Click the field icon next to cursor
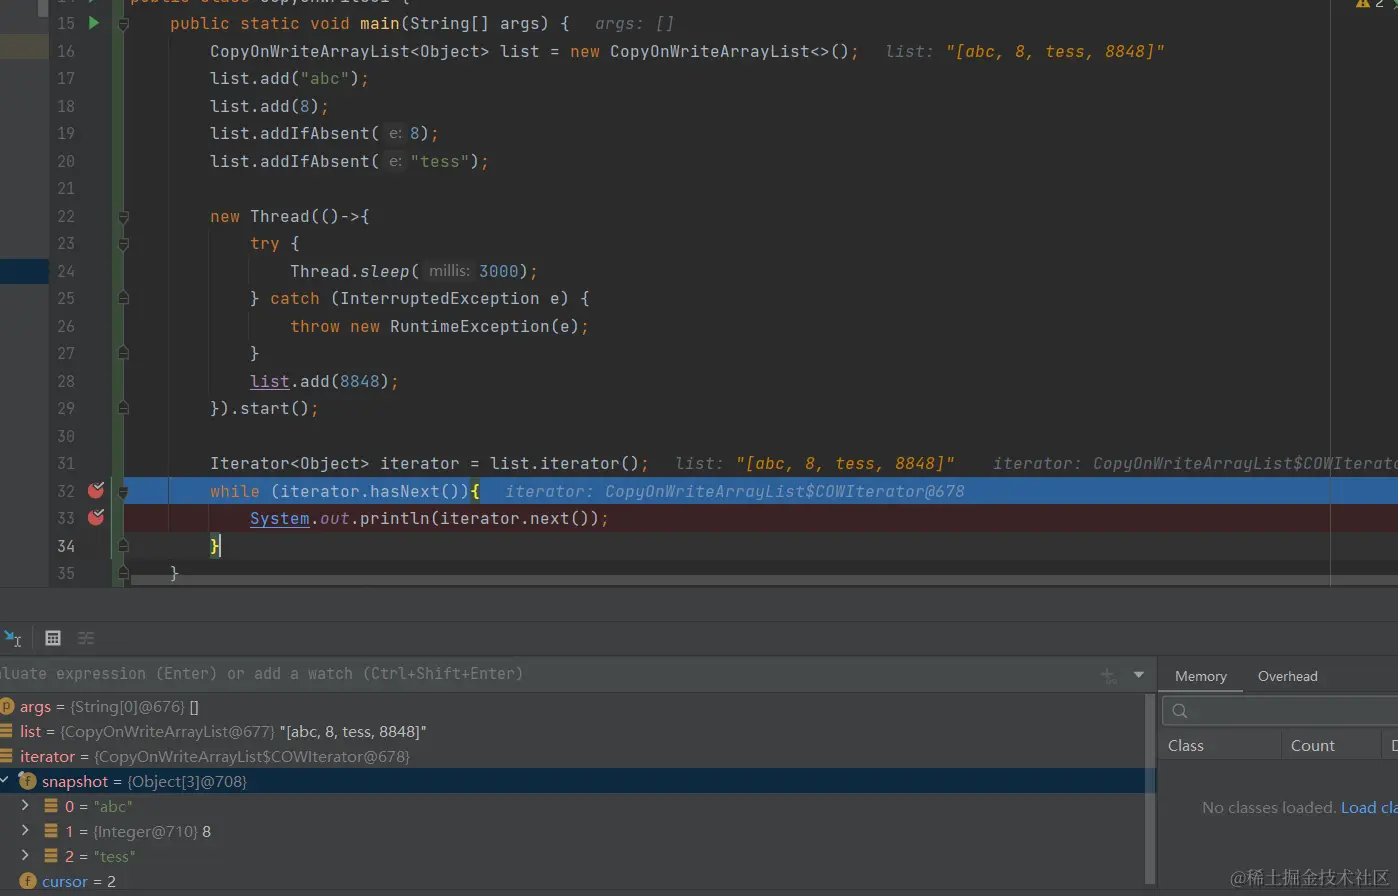This screenshot has height=896, width=1398. pos(27,881)
